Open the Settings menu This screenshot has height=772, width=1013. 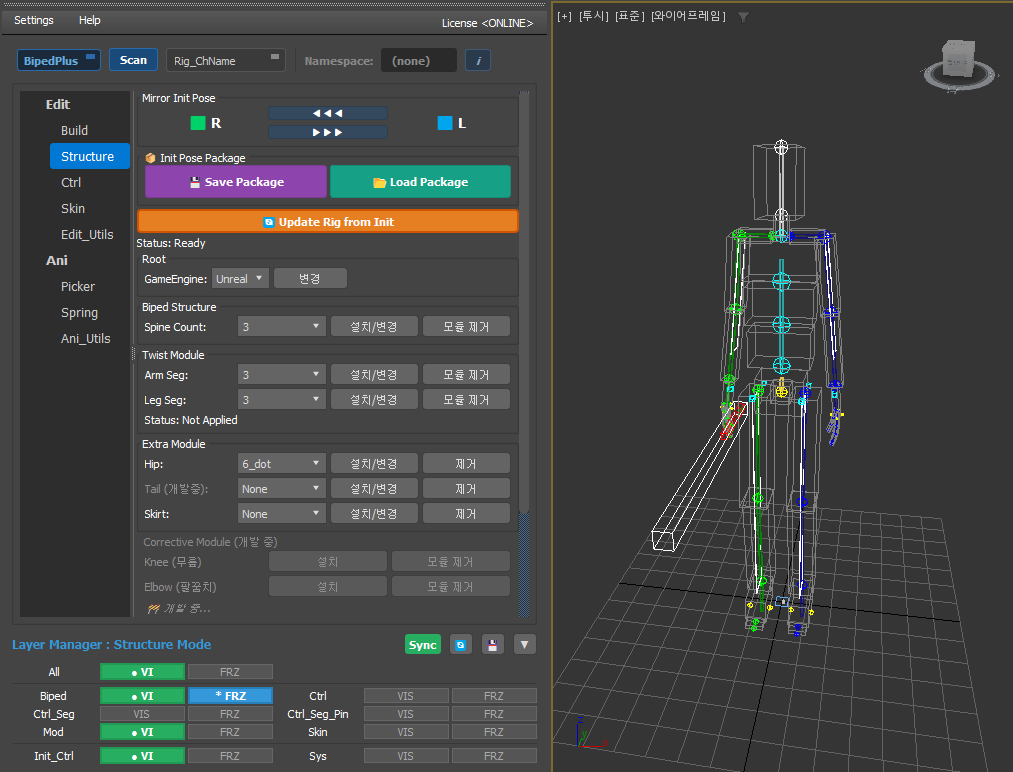[x=34, y=20]
